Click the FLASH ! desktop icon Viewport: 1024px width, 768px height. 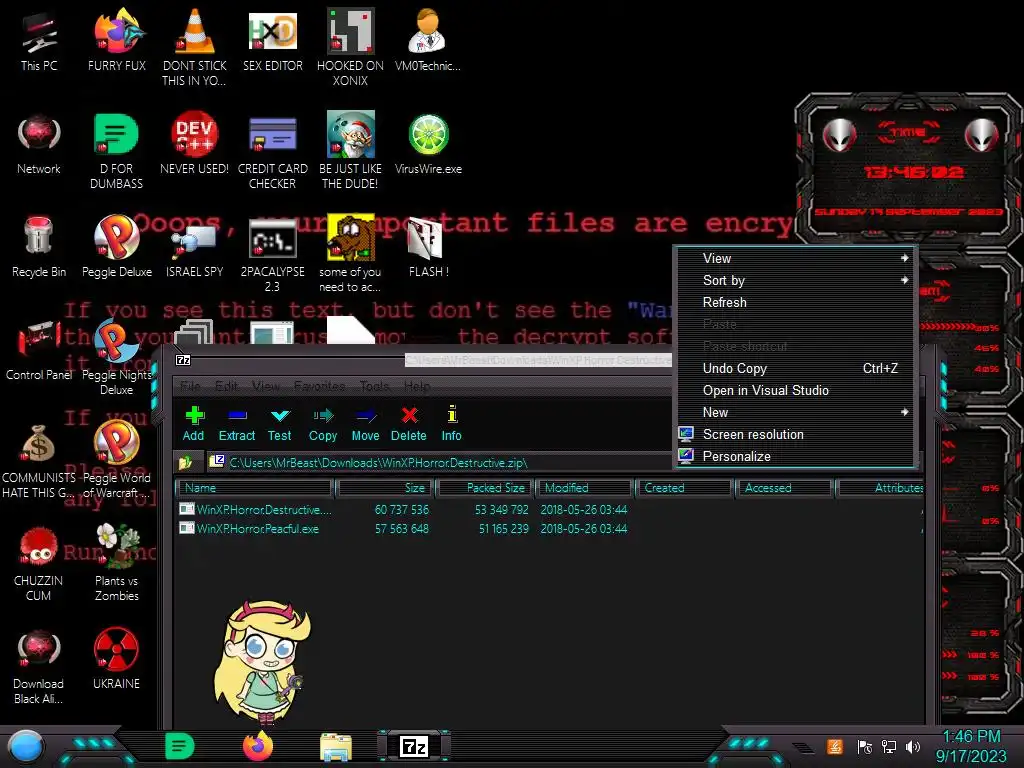pos(428,247)
